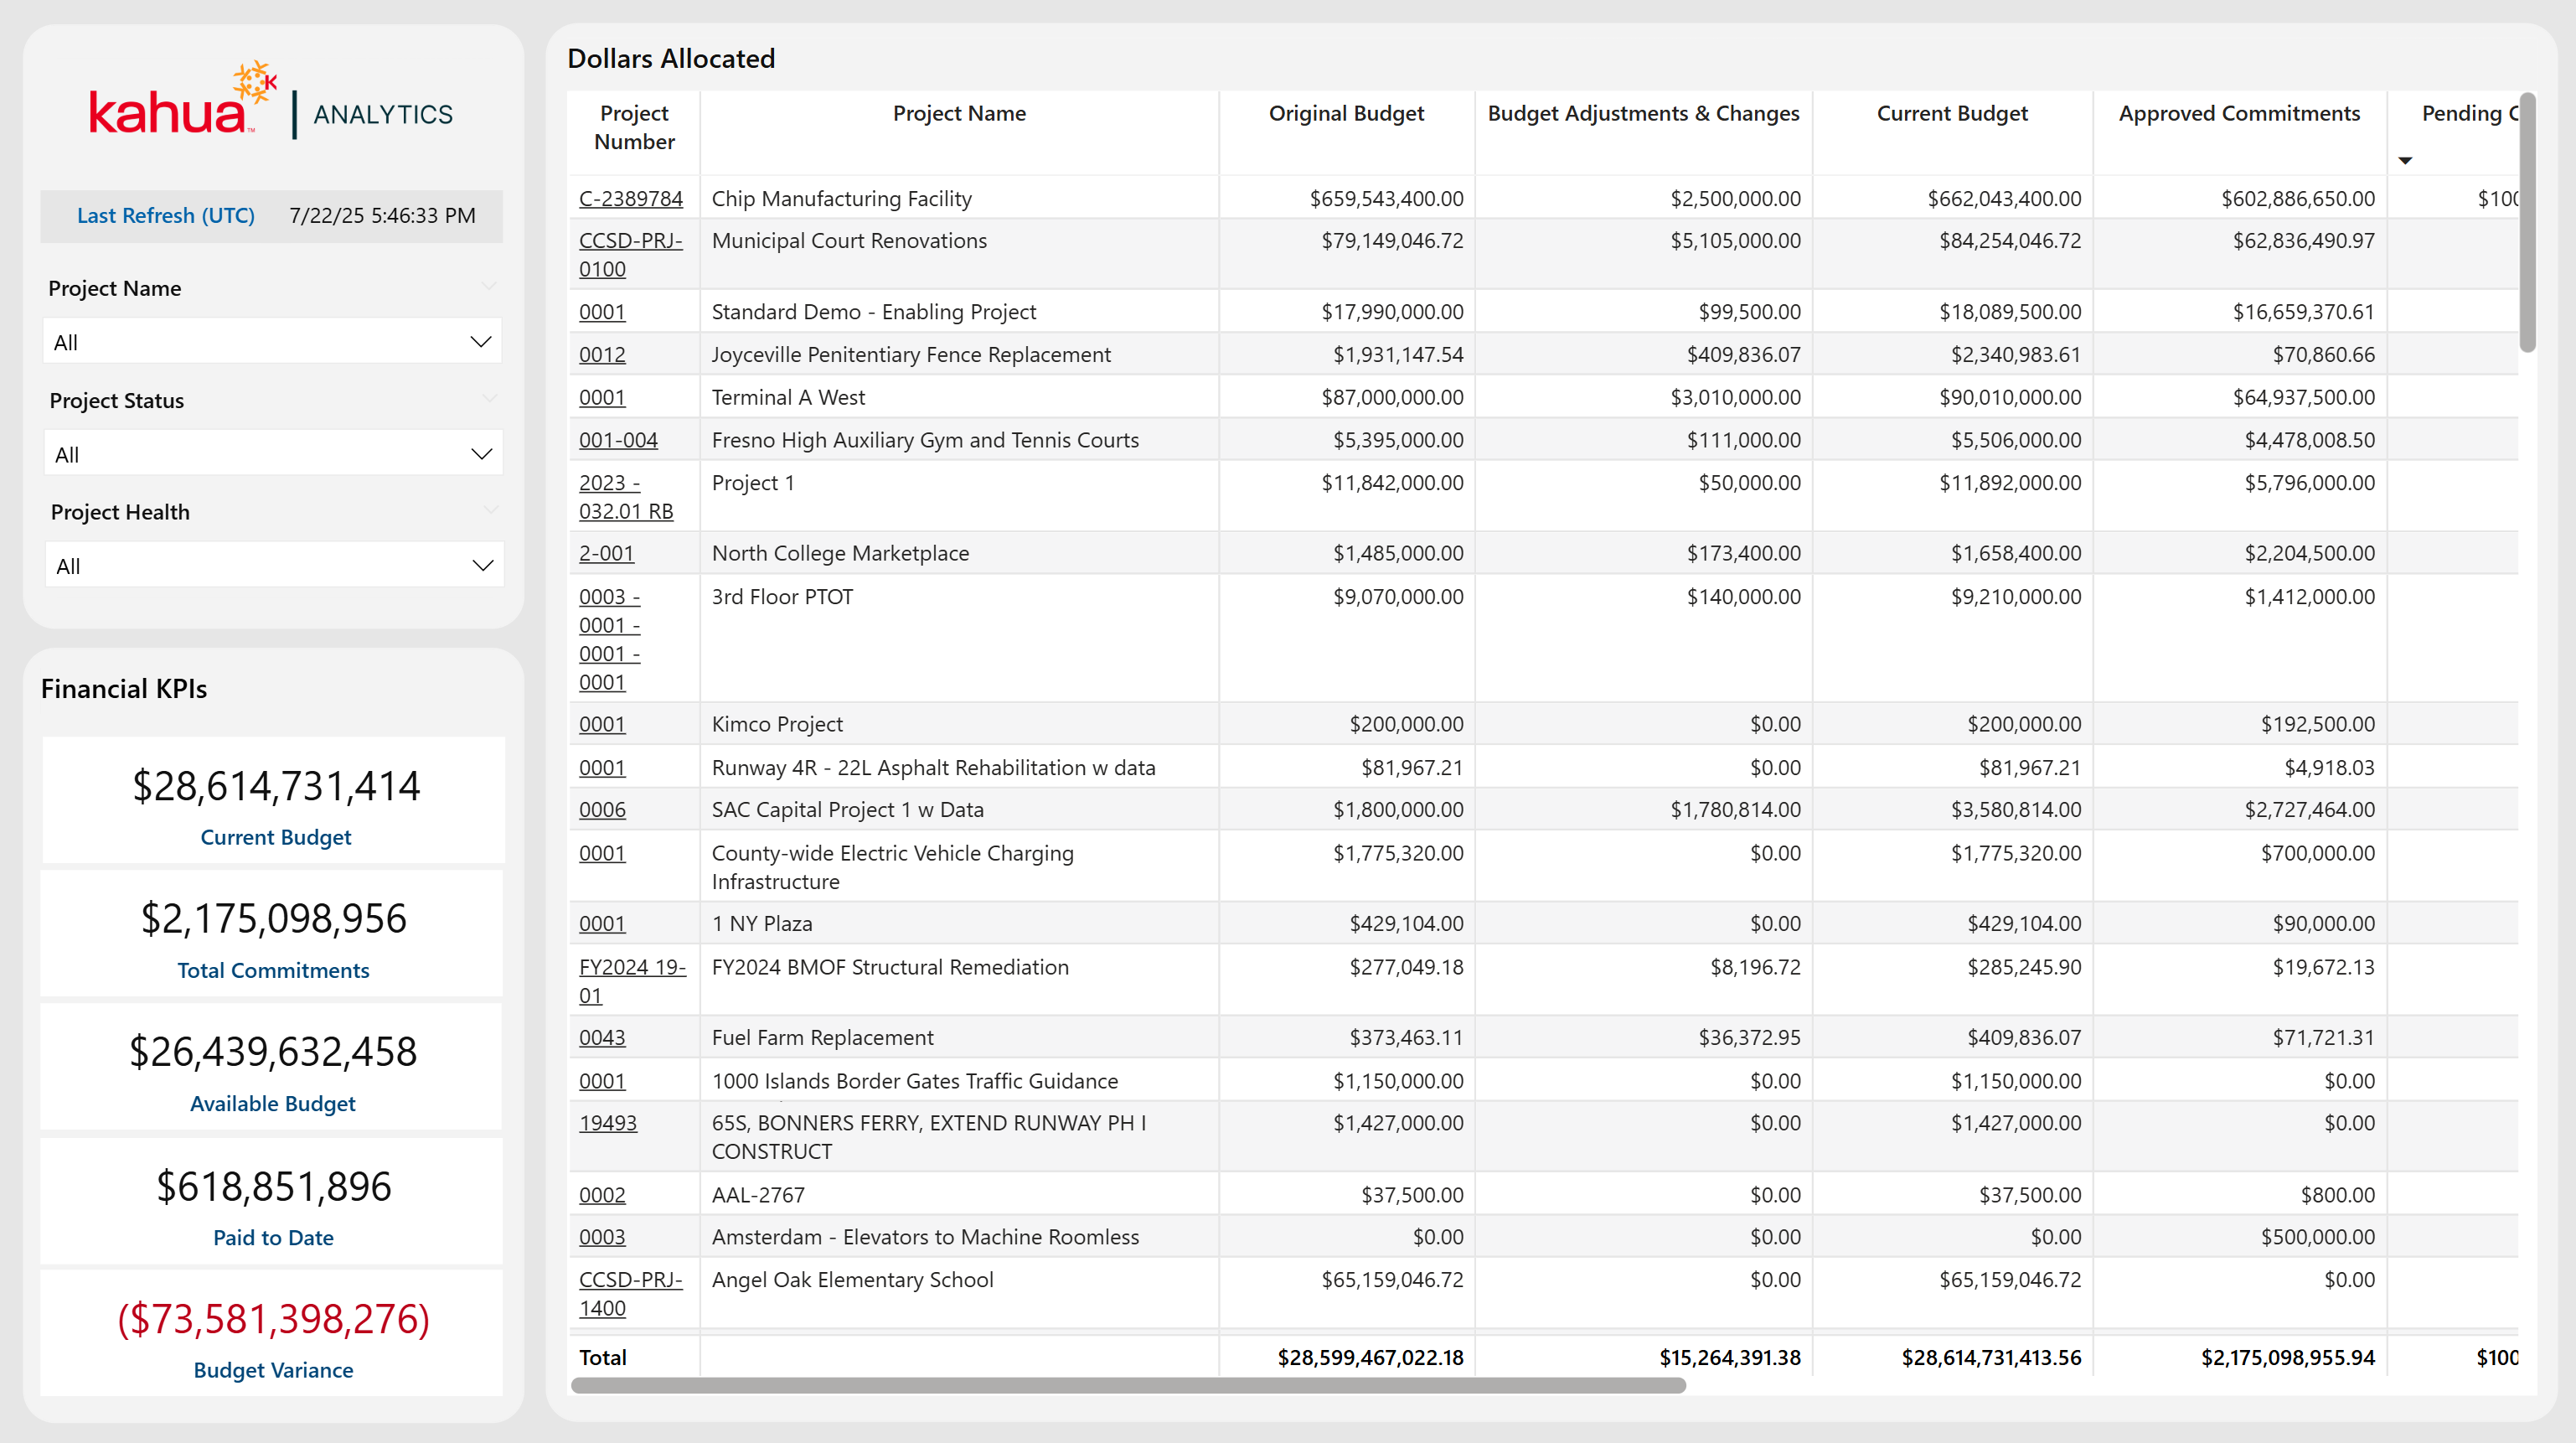The width and height of the screenshot is (2576, 1443).
Task: Click Current Budget column header
Action: 1951,114
